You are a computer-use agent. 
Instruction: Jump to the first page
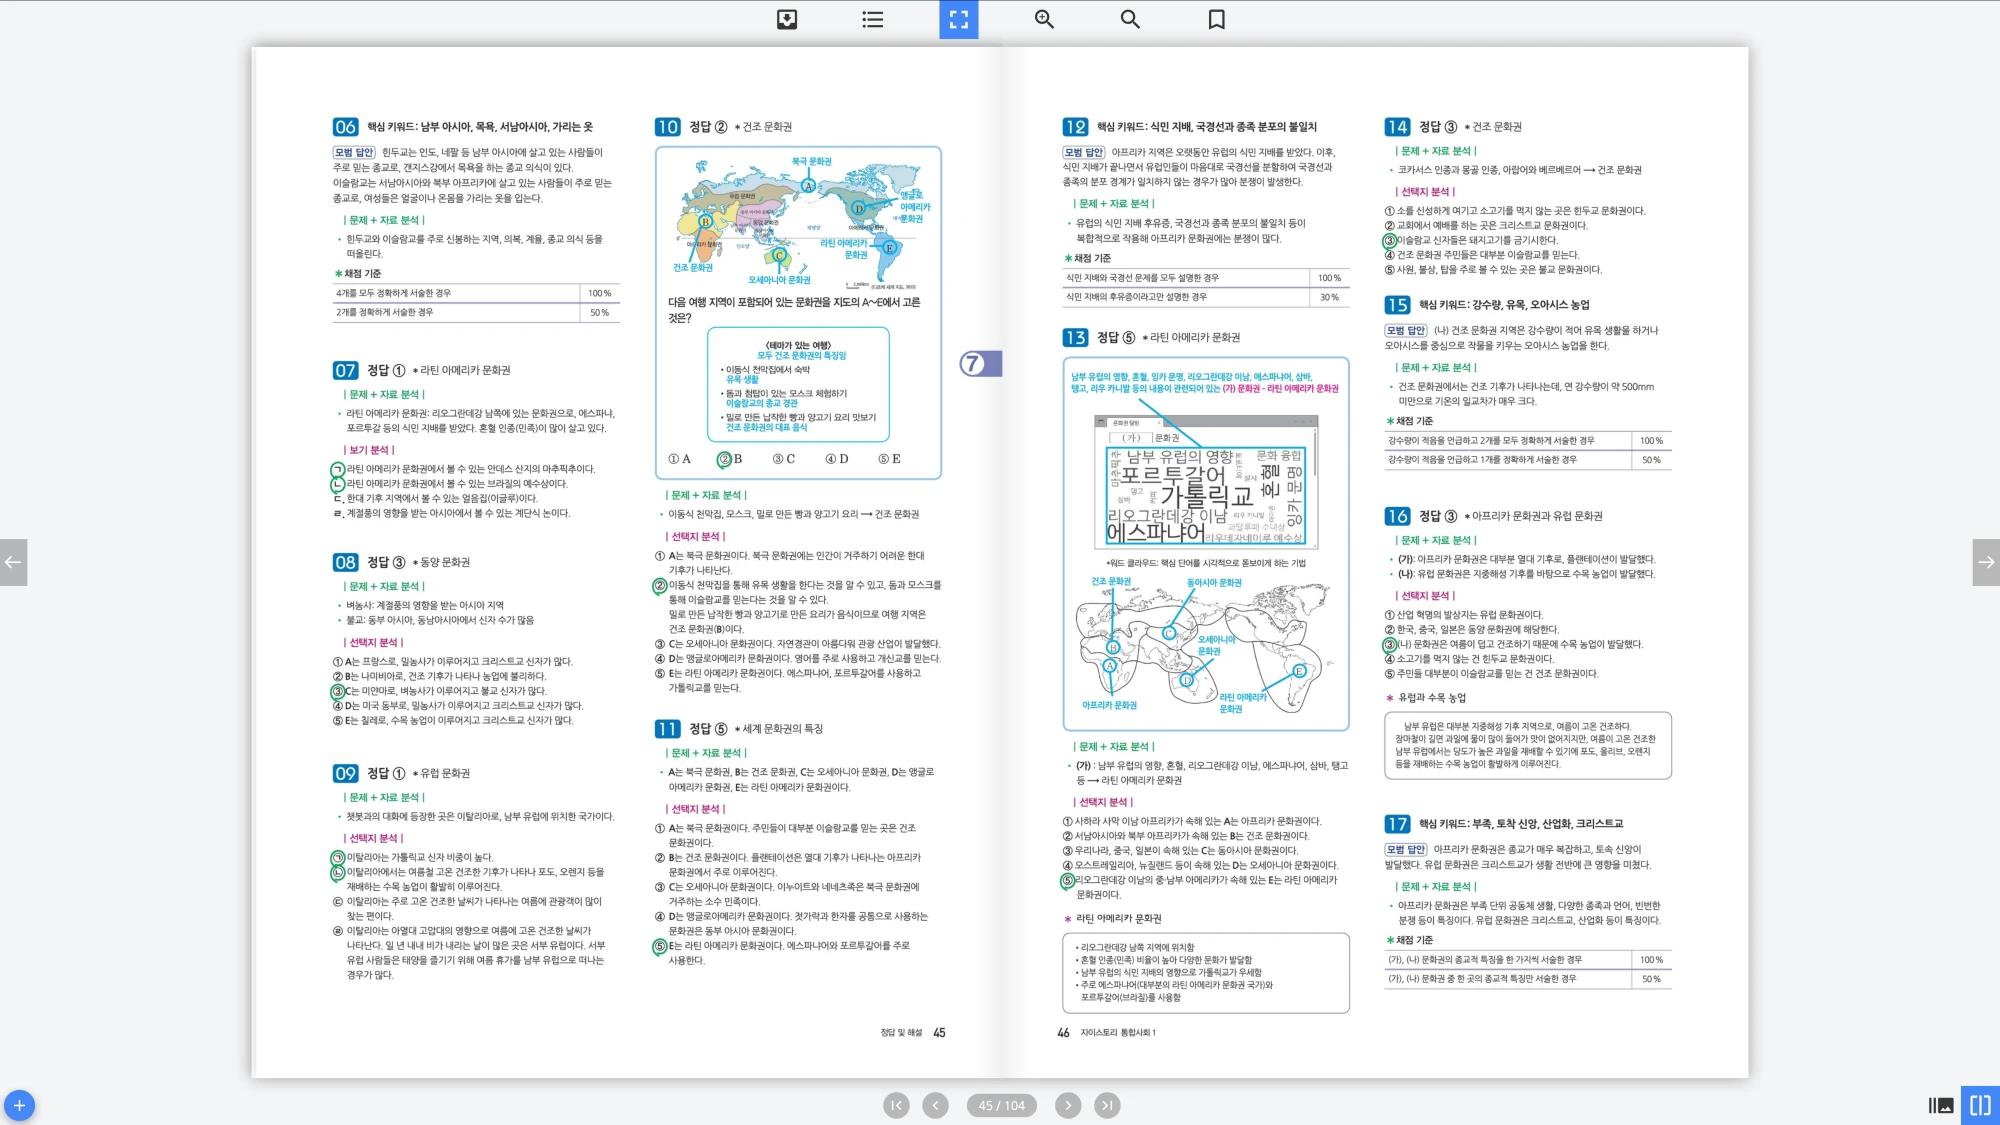coord(896,1105)
